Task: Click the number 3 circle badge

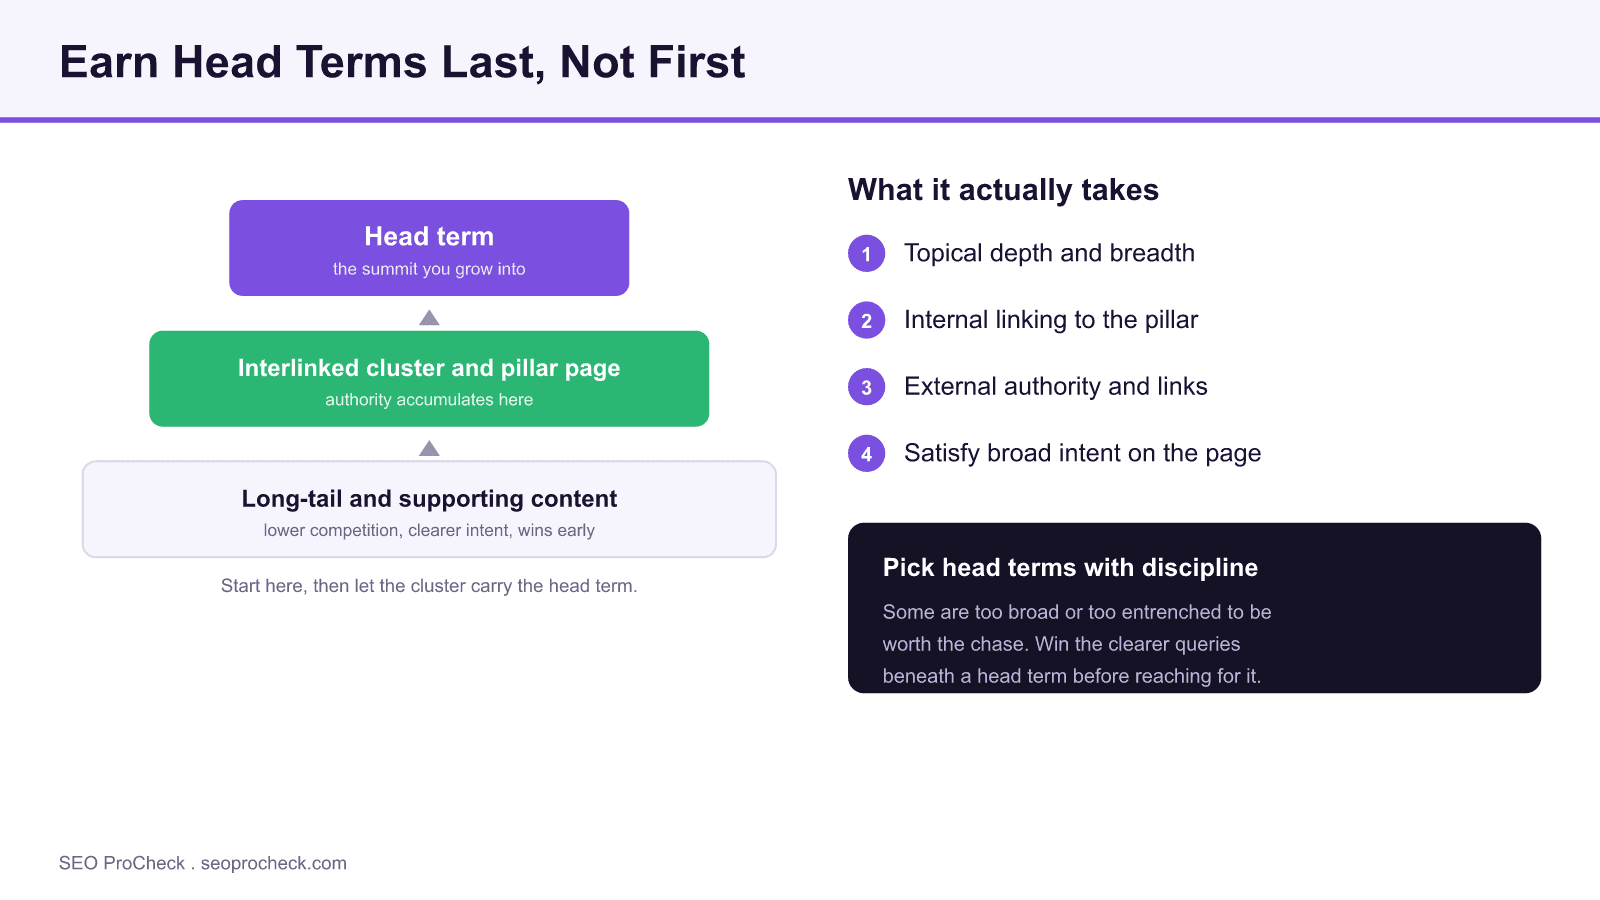Action: (866, 387)
